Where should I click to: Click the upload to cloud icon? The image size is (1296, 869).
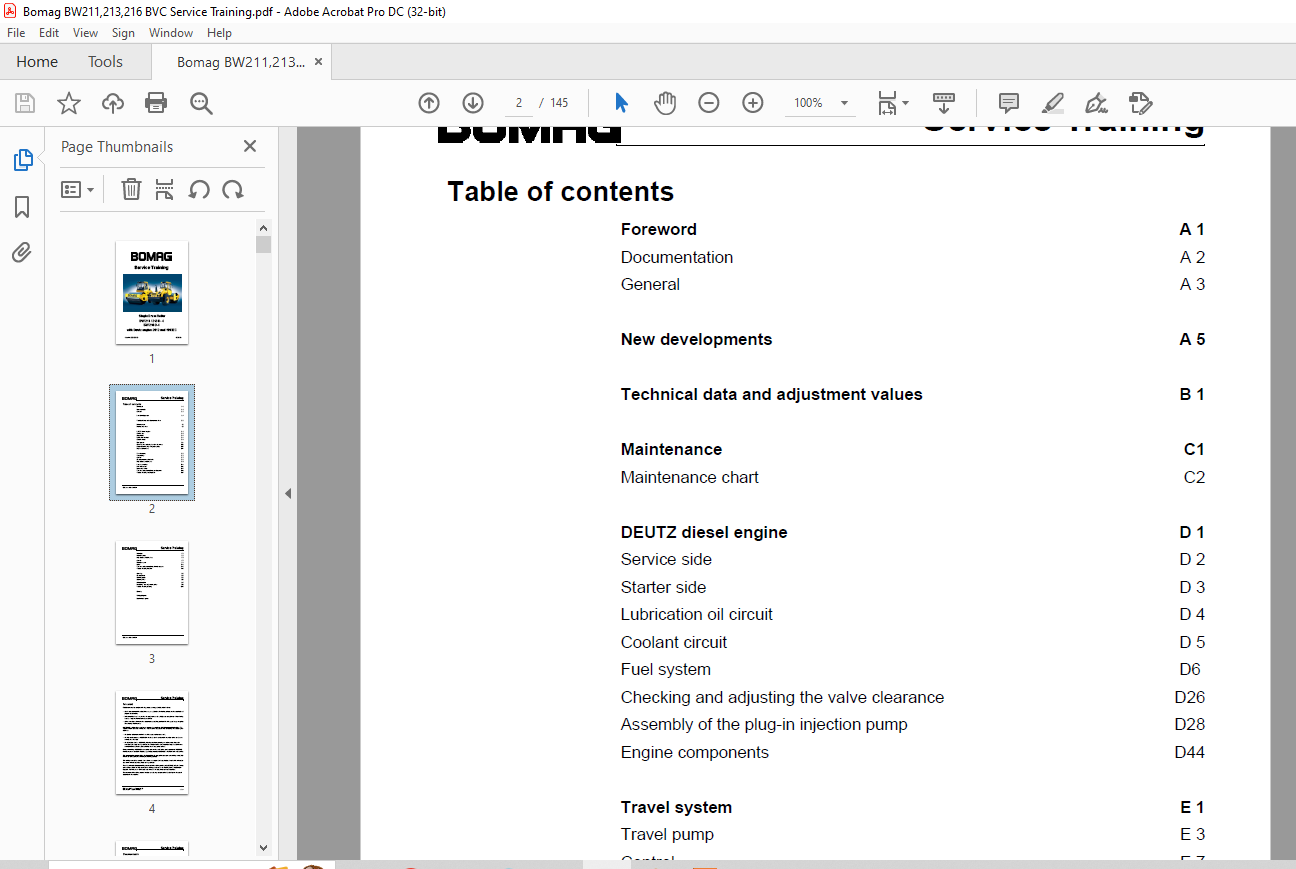click(x=113, y=103)
